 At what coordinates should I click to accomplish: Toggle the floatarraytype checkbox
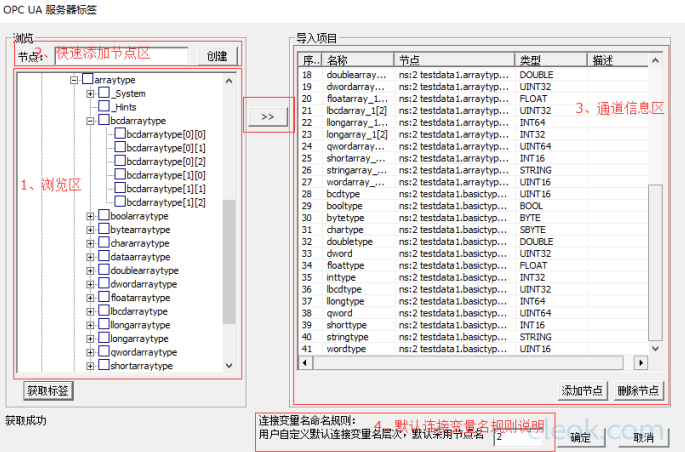pyautogui.click(x=103, y=298)
